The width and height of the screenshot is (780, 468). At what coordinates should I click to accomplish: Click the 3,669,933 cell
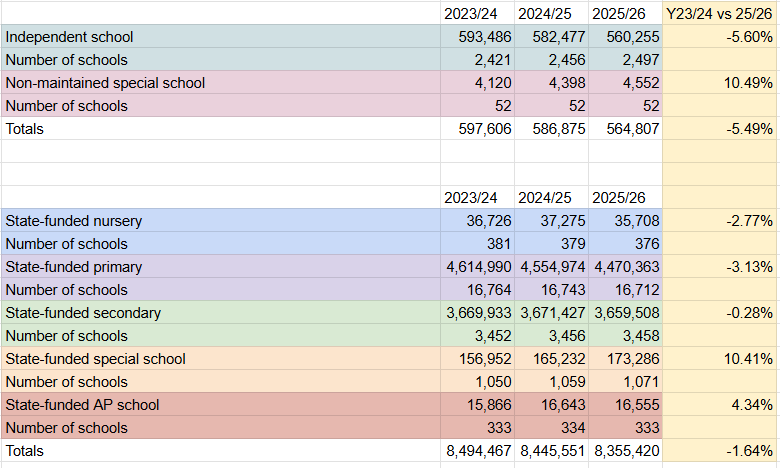click(x=478, y=313)
